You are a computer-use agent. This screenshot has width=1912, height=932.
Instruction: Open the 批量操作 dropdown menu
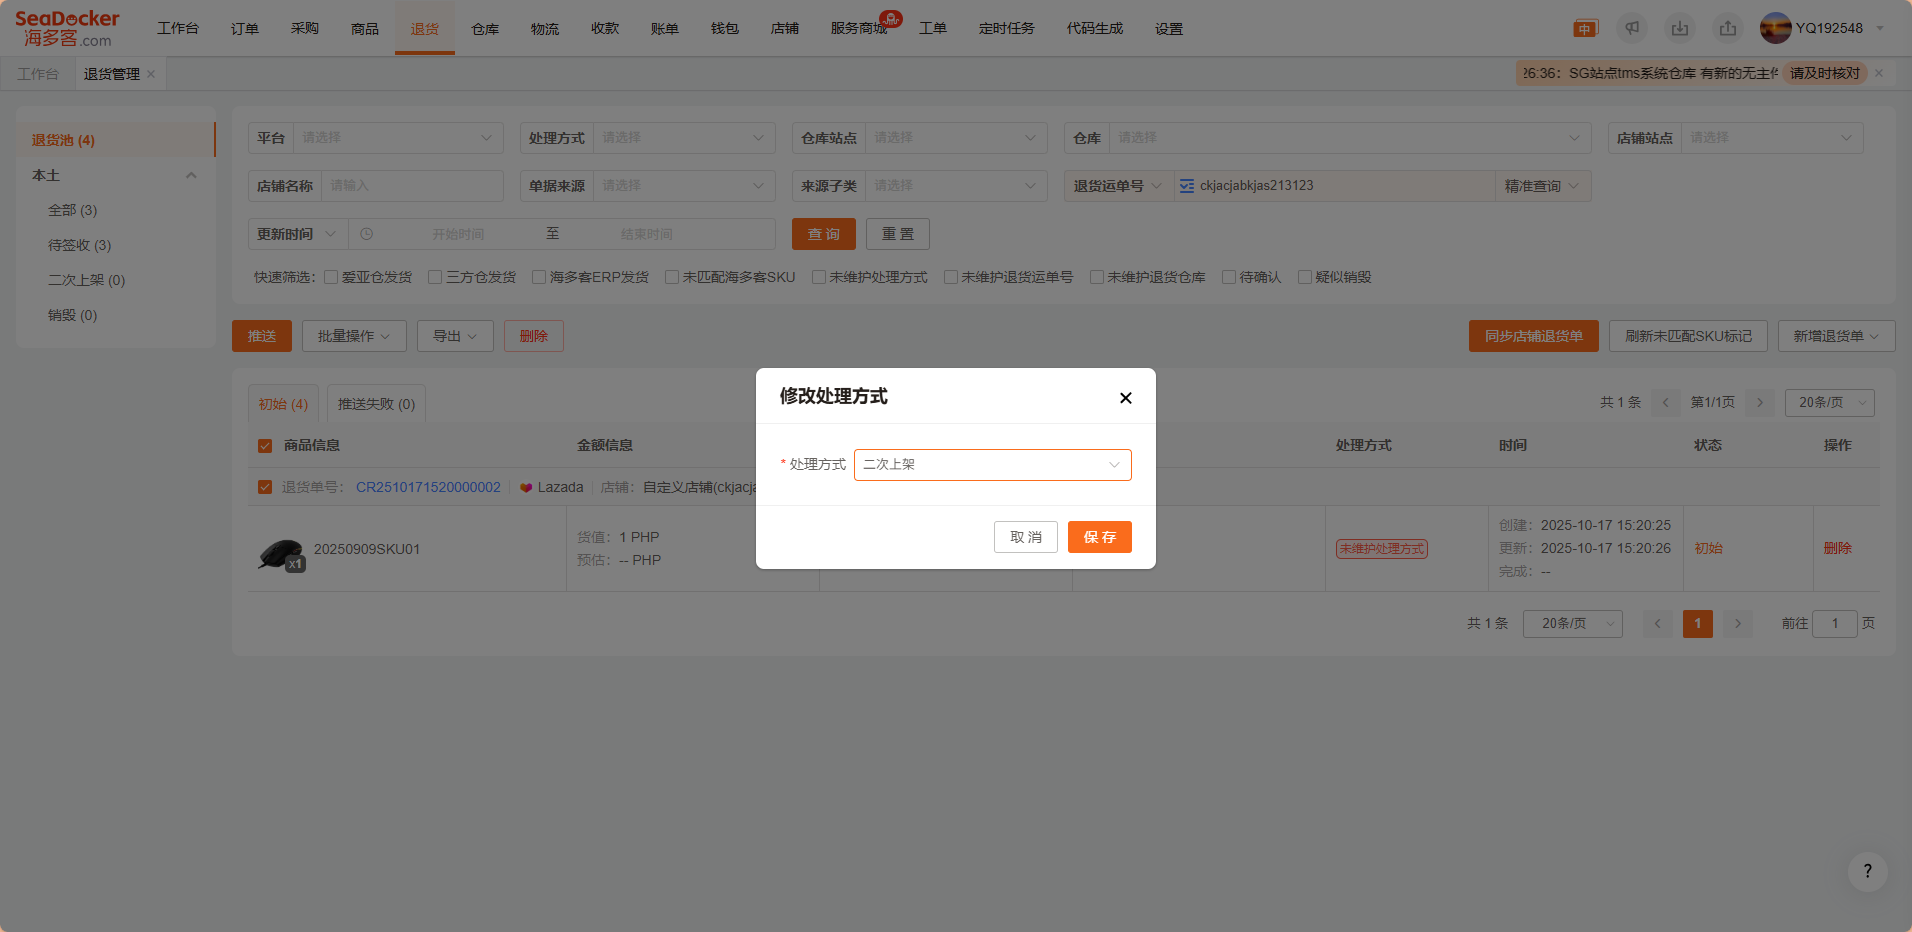pos(354,336)
